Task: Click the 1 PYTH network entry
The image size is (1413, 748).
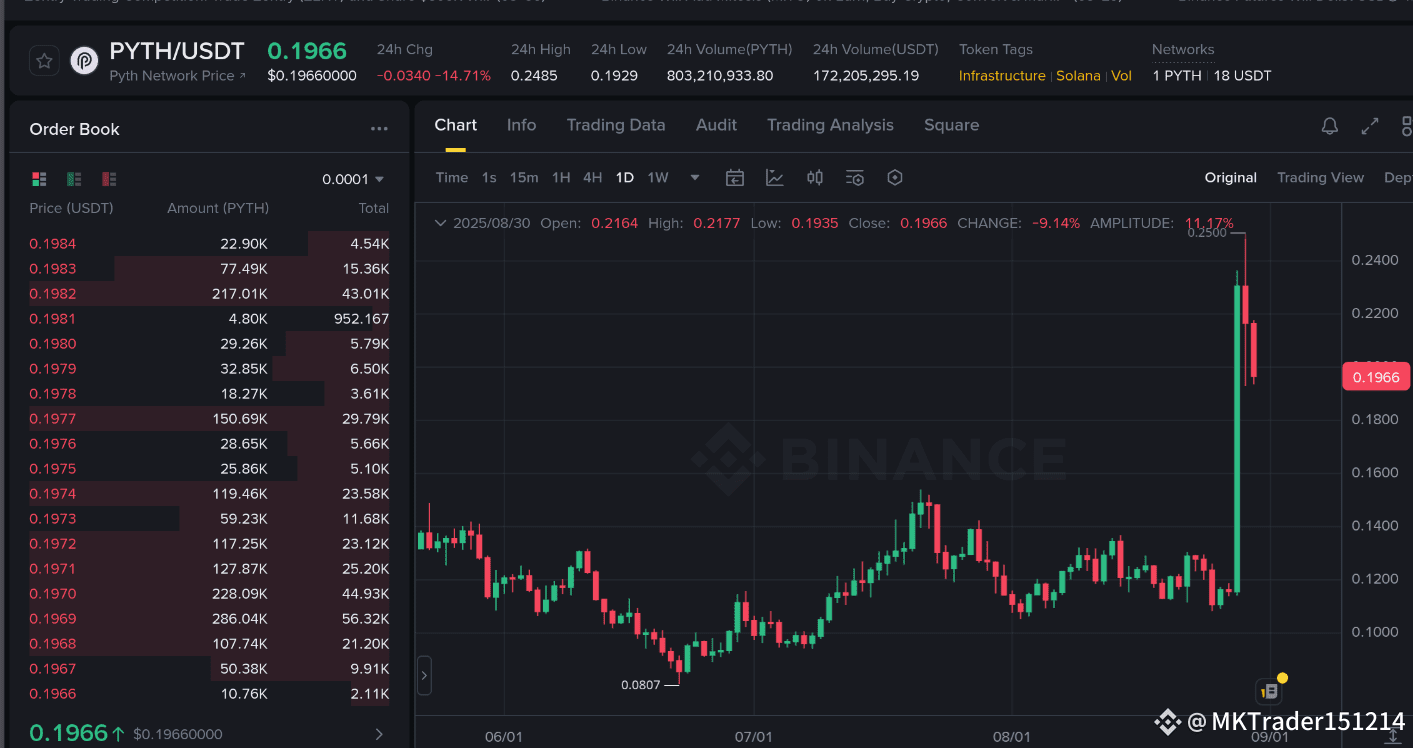Action: (x=1177, y=76)
